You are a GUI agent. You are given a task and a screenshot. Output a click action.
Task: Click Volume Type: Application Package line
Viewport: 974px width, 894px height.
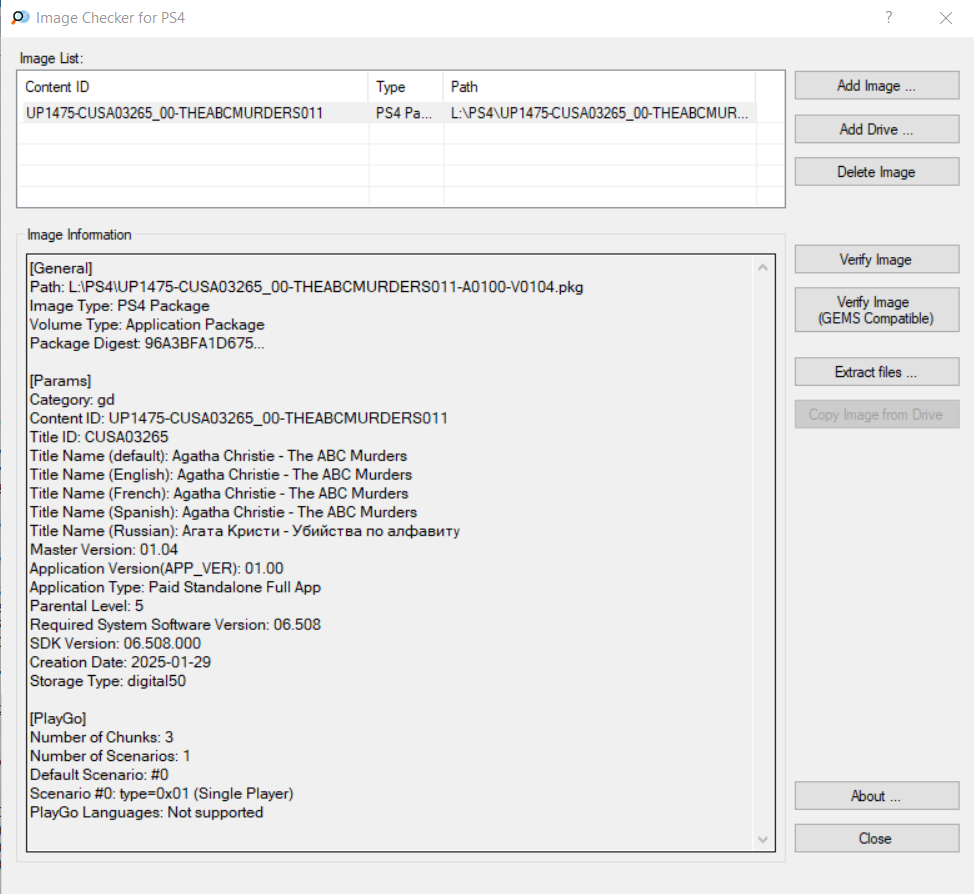(147, 324)
